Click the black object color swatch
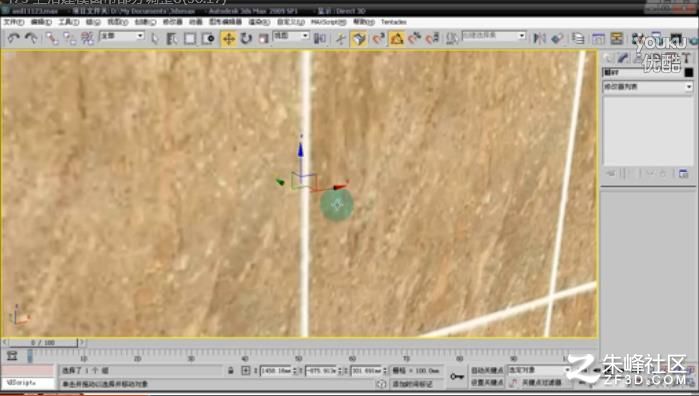The height and width of the screenshot is (396, 699). click(x=689, y=72)
